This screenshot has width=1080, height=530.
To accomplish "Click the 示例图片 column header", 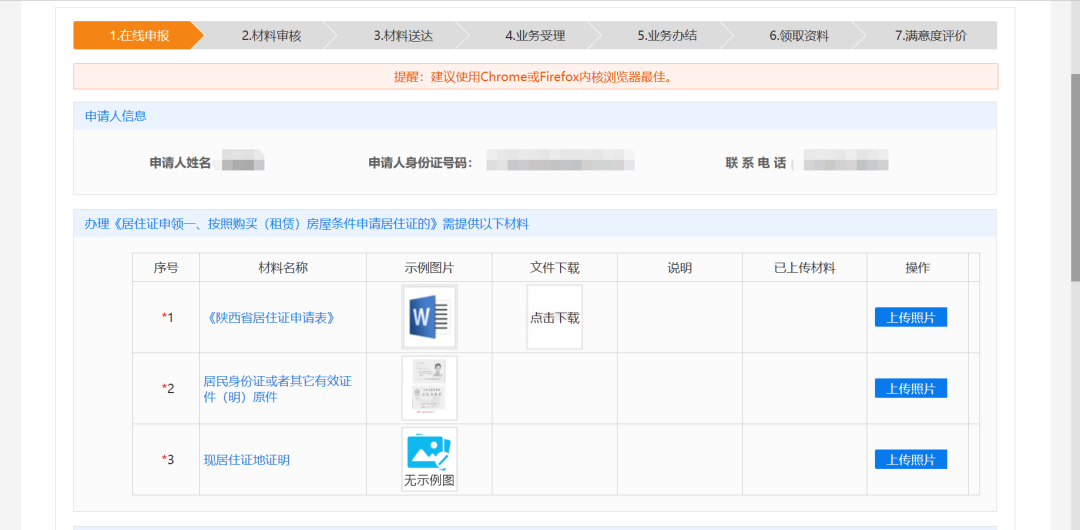I will 429,267.
